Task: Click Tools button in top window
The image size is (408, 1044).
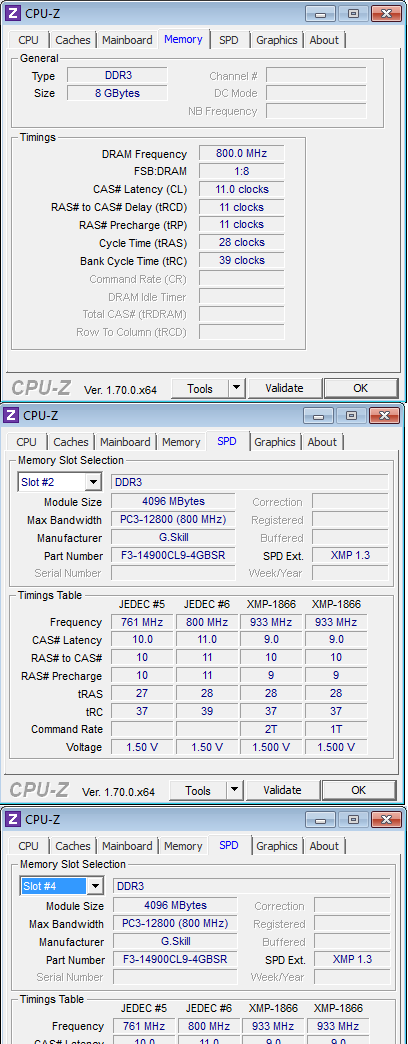Action: coord(200,388)
